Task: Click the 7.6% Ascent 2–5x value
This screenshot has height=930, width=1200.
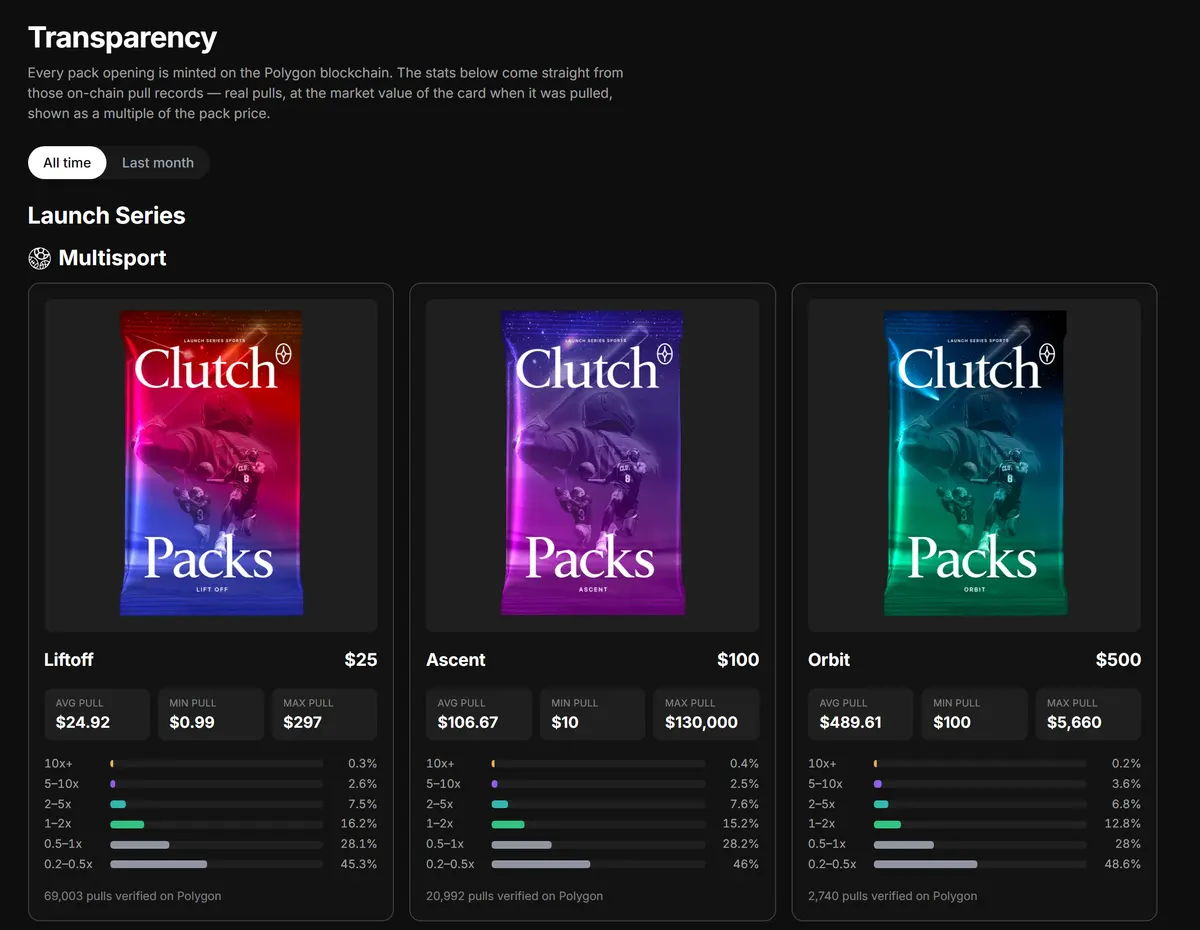Action: (744, 804)
